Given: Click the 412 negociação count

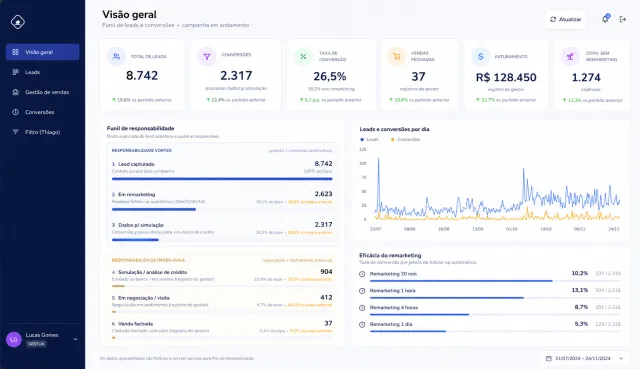Looking at the screenshot, I should click(x=326, y=298).
